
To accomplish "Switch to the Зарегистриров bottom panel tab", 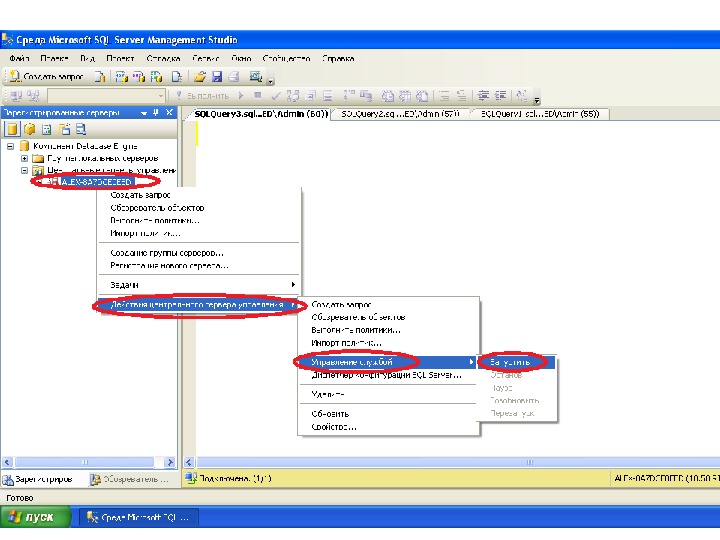I will 39,479.
